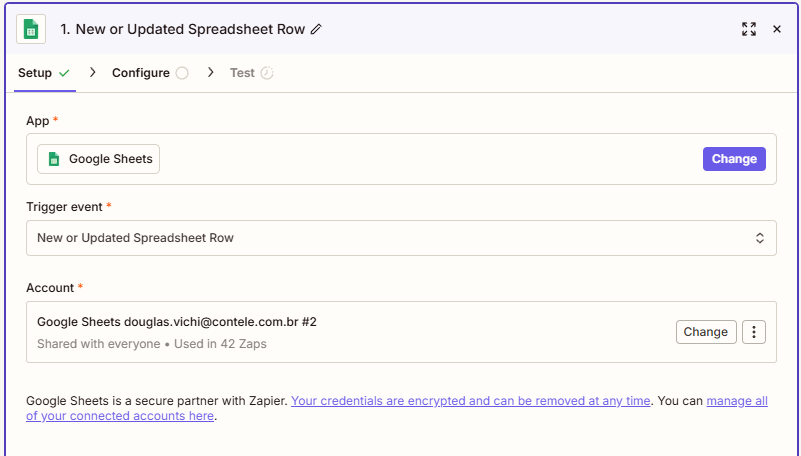
Task: Open the credentials are encrypted link
Action: tap(471, 401)
